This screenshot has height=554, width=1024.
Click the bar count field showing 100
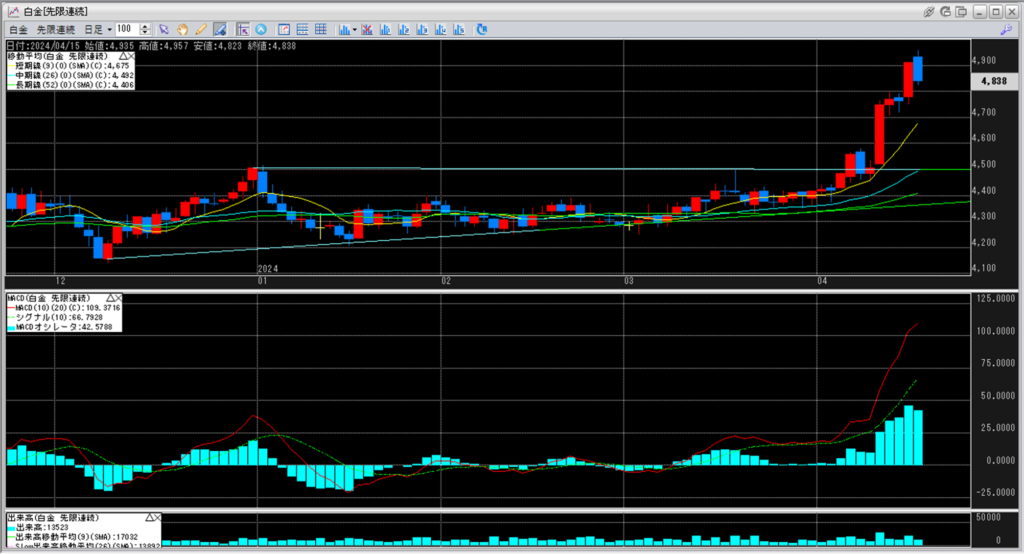click(127, 30)
